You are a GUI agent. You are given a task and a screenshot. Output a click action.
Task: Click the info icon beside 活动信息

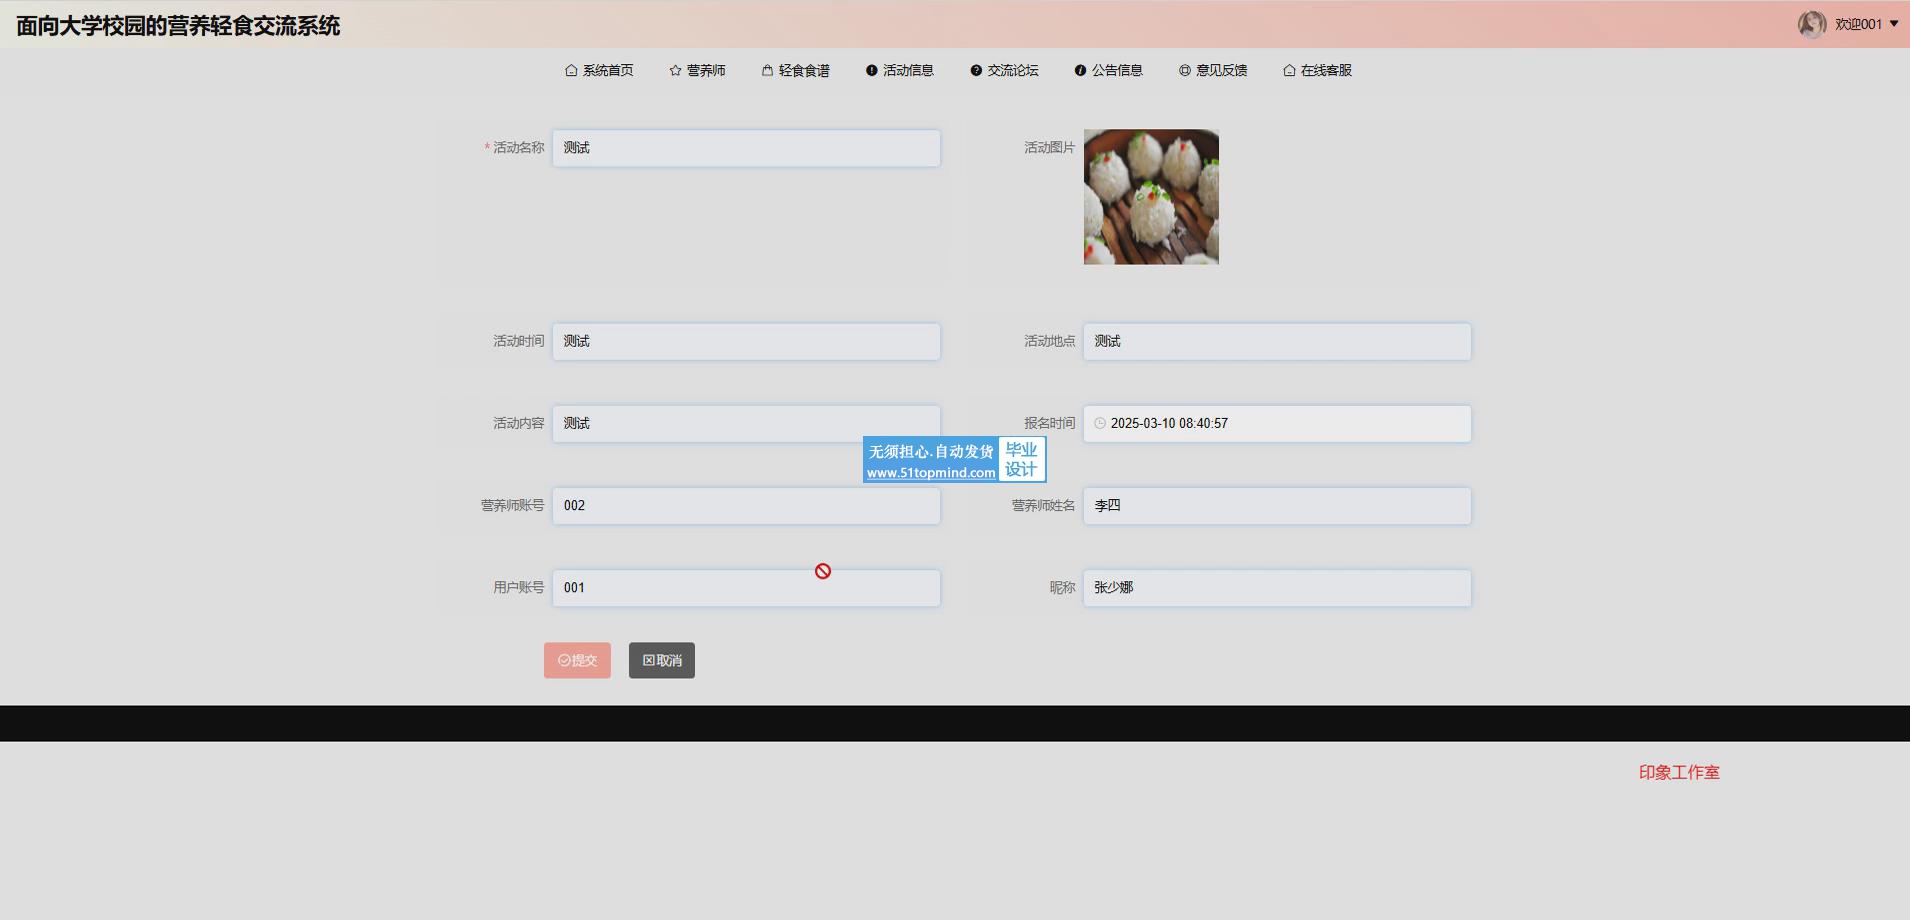(871, 71)
